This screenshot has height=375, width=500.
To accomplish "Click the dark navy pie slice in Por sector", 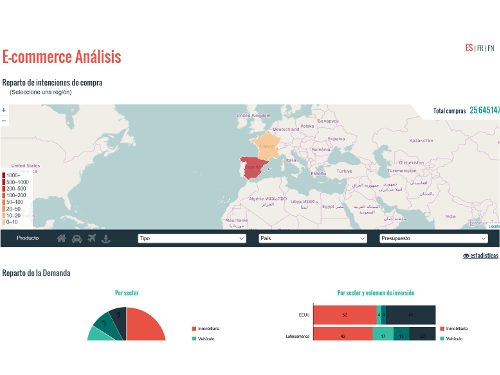I will [119, 320].
